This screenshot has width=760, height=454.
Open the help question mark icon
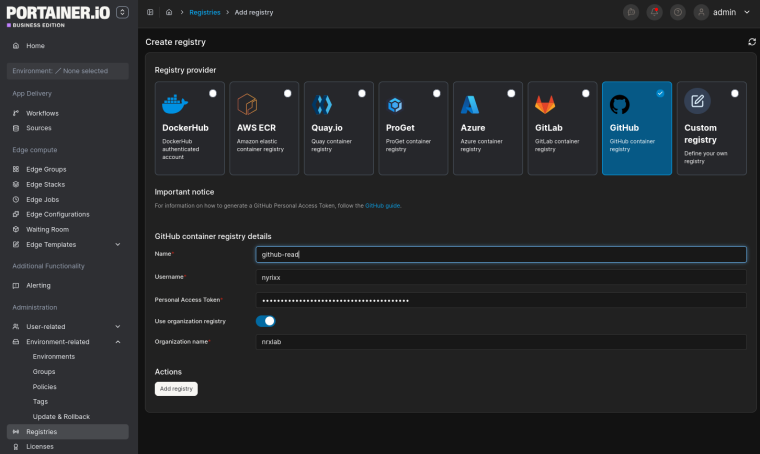[x=678, y=12]
